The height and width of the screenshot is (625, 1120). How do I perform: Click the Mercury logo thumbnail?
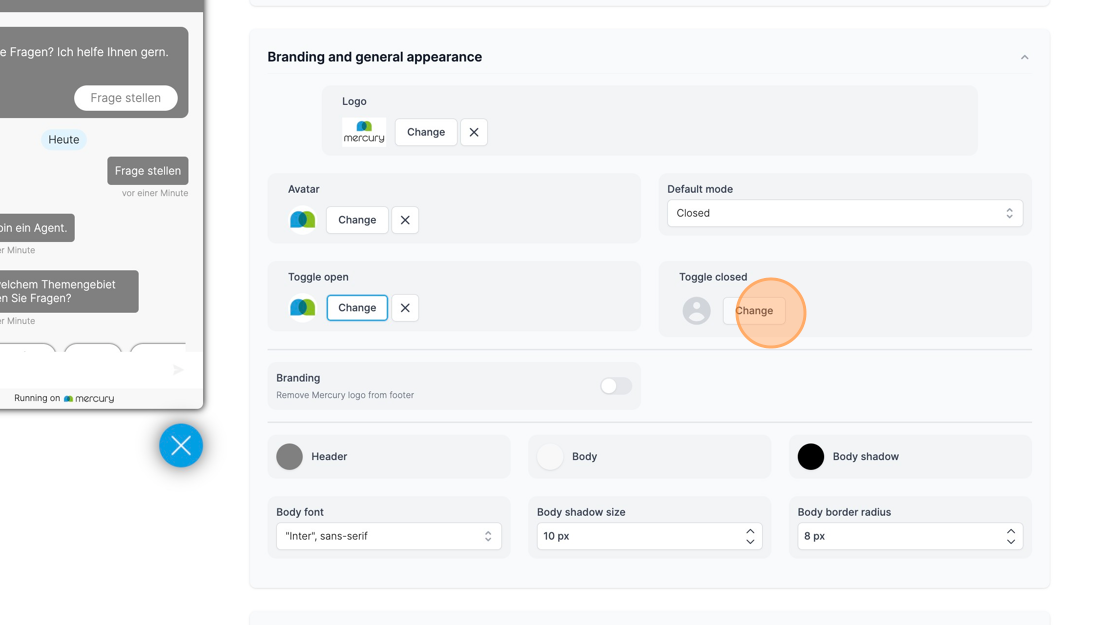point(364,132)
